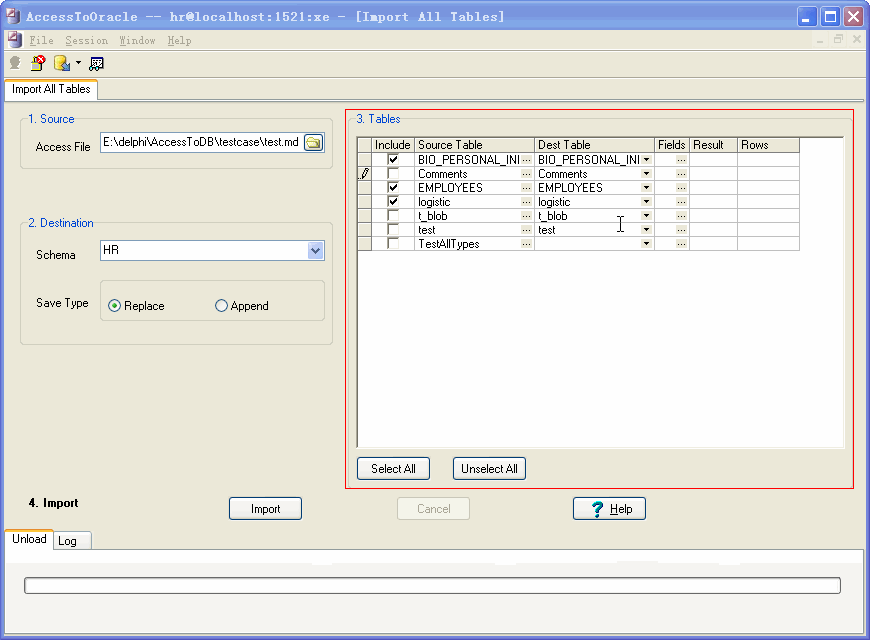Viewport: 870px width, 640px height.
Task: Uncheck Include for EMPLOYEES table
Action: point(393,187)
